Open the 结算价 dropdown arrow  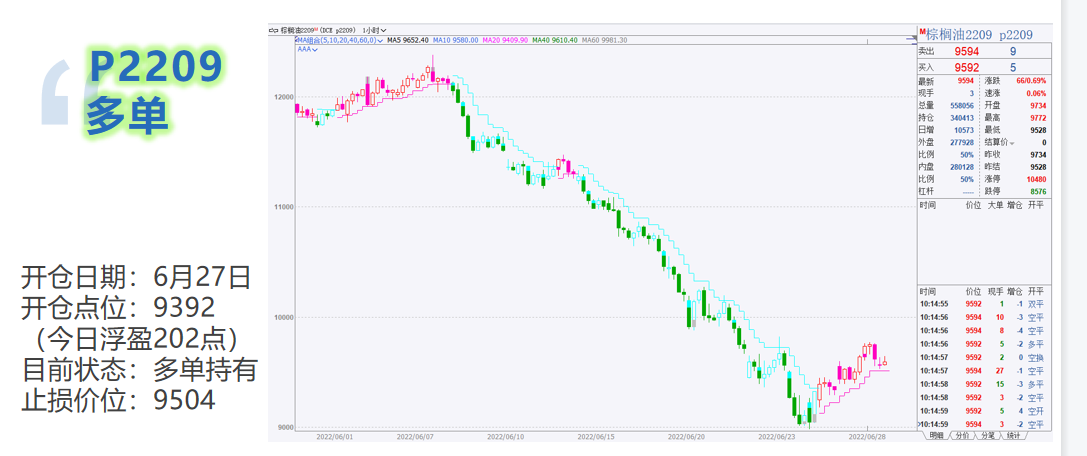point(1012,143)
